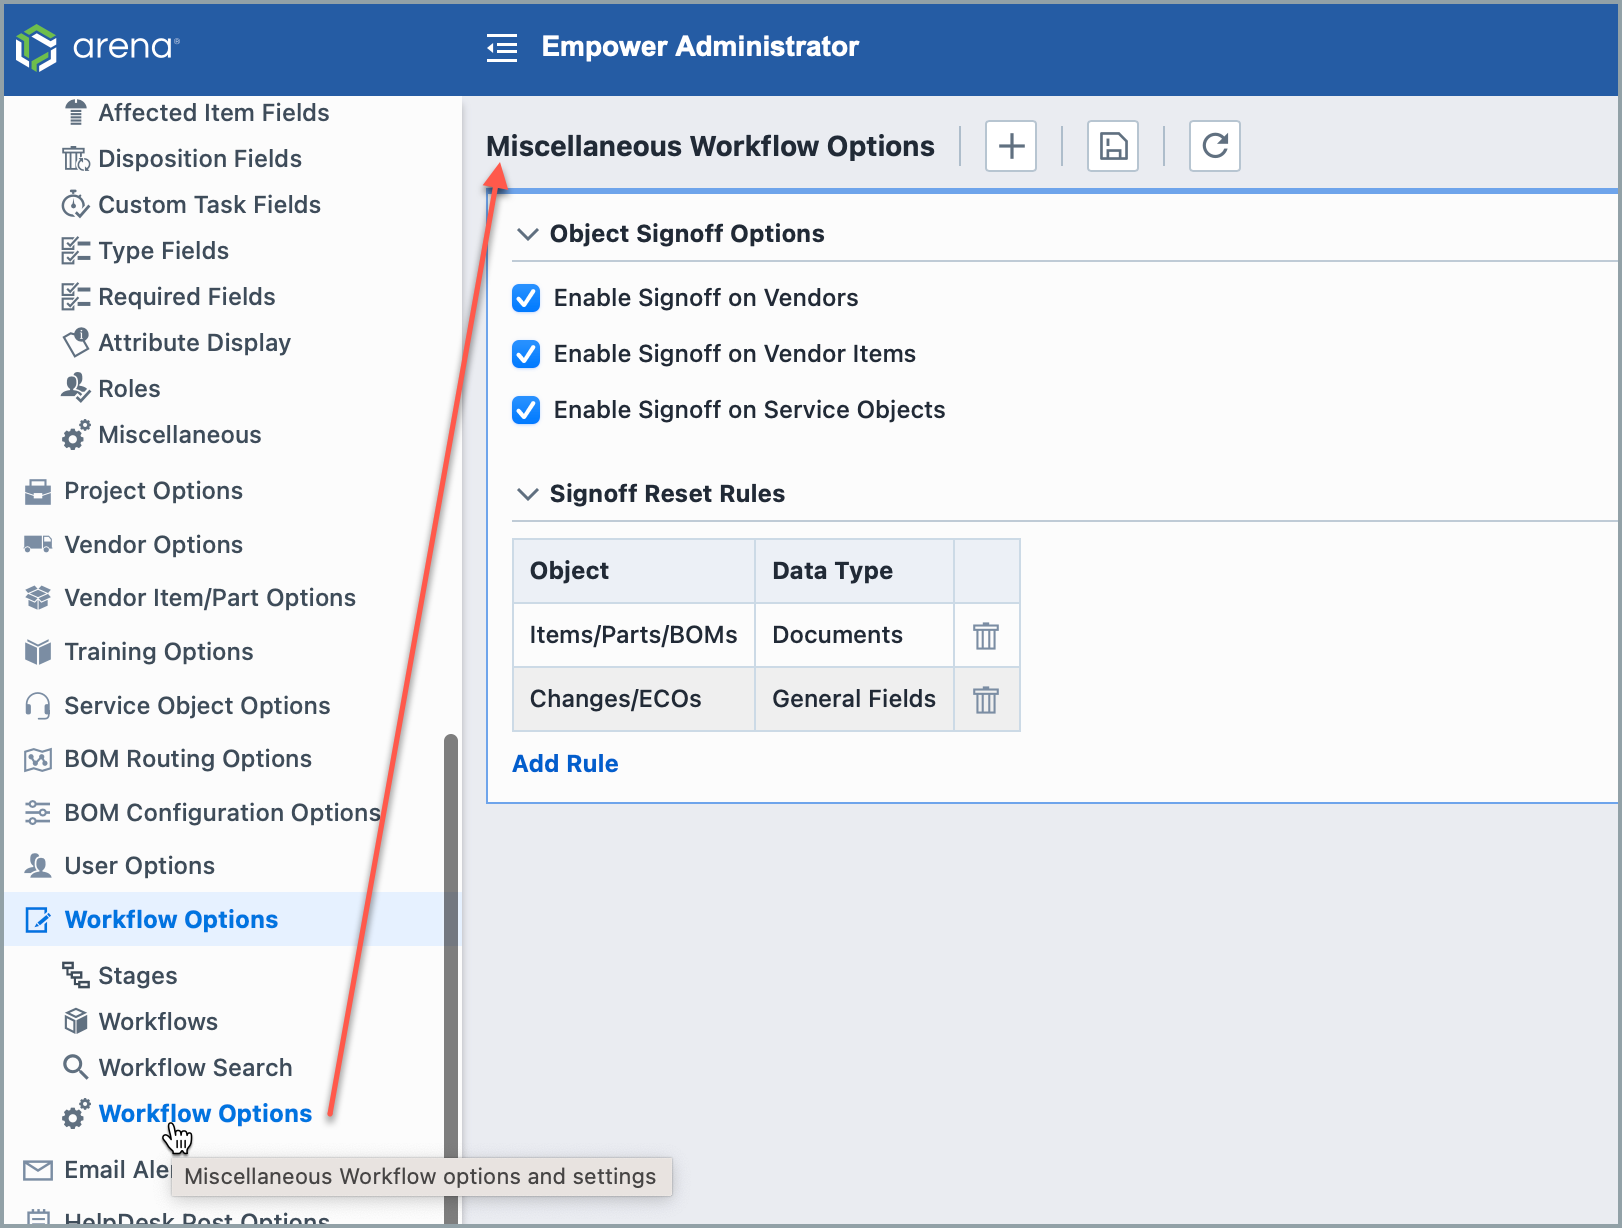The height and width of the screenshot is (1228, 1622).
Task: Click the plus icon to add new option
Action: click(1010, 146)
